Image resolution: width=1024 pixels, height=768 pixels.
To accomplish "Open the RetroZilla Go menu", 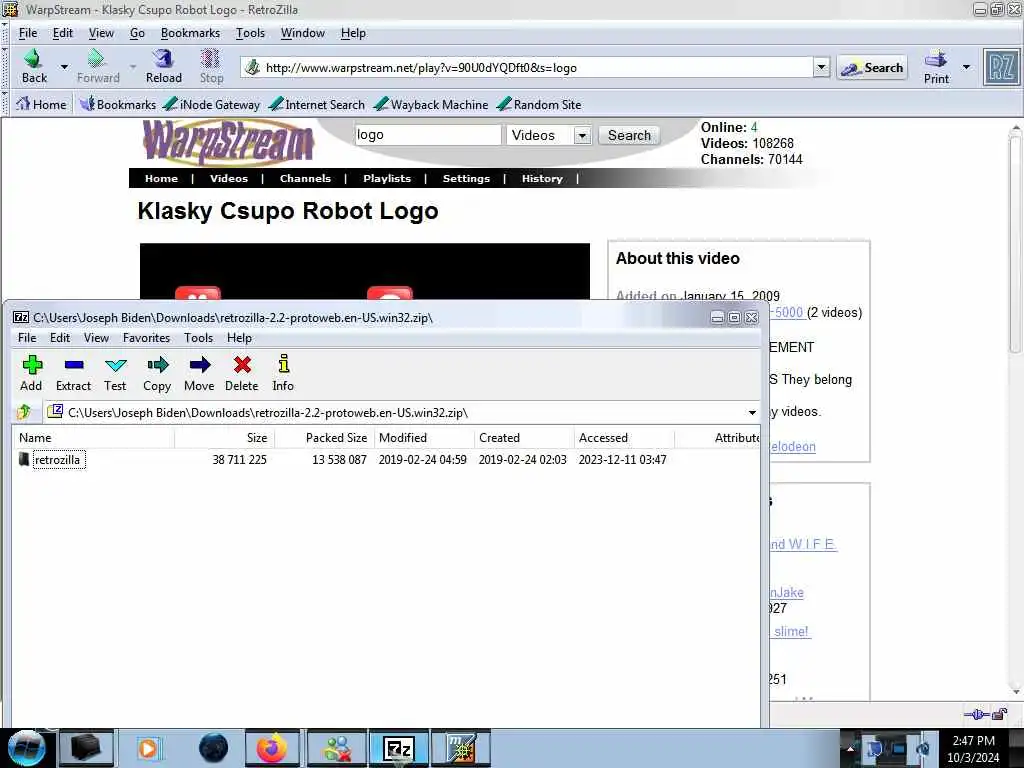I will pyautogui.click(x=137, y=33).
